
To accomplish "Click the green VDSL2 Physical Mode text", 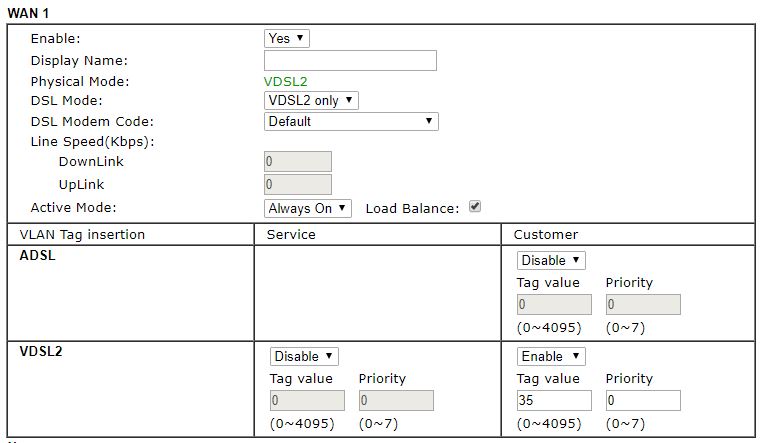I will pos(286,81).
